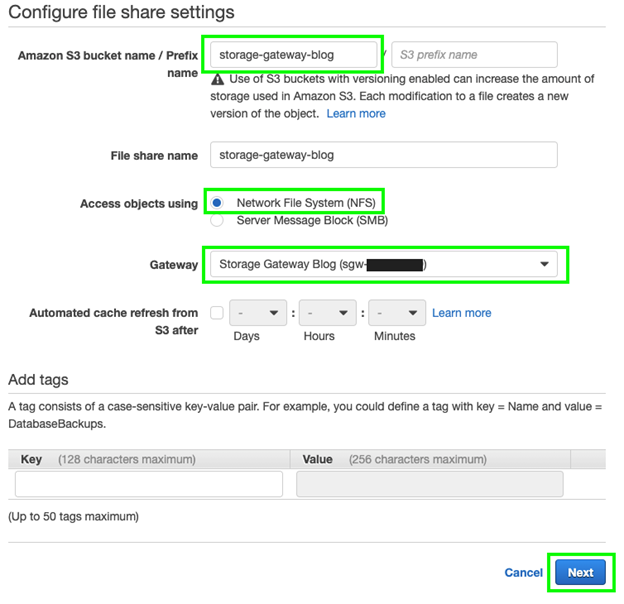
Task: Click the S3 prefix name field
Action: 474,55
